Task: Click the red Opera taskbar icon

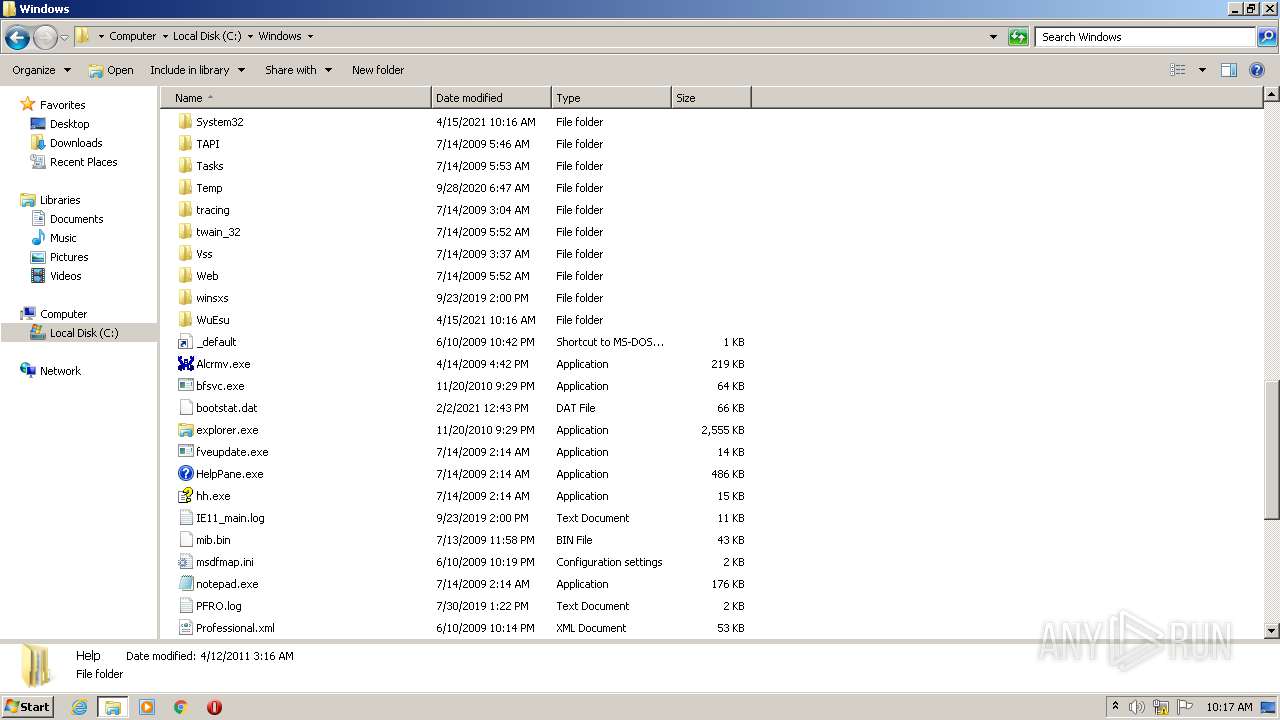Action: pyautogui.click(x=214, y=707)
